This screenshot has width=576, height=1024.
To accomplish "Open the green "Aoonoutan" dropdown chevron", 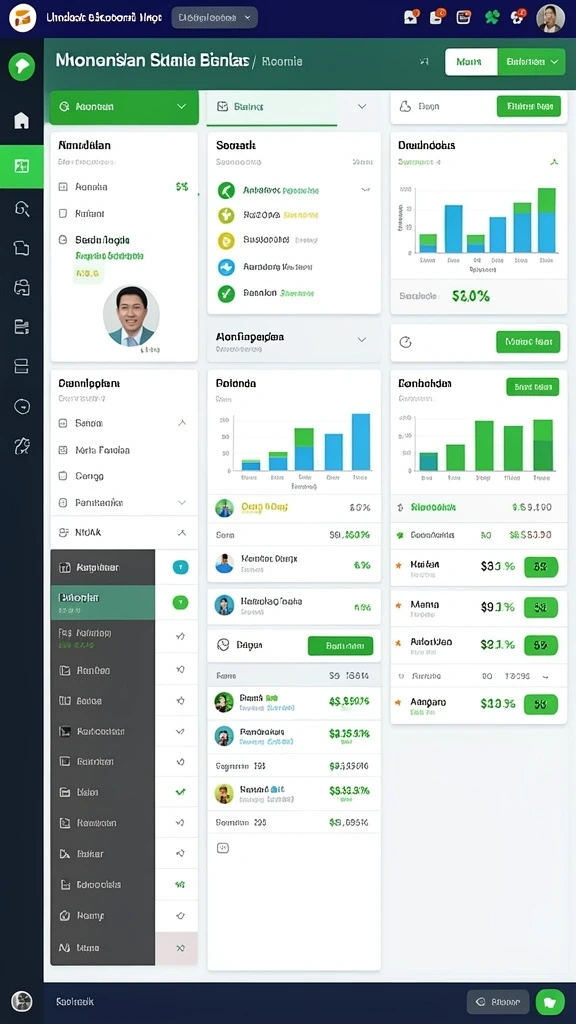I will (182, 106).
